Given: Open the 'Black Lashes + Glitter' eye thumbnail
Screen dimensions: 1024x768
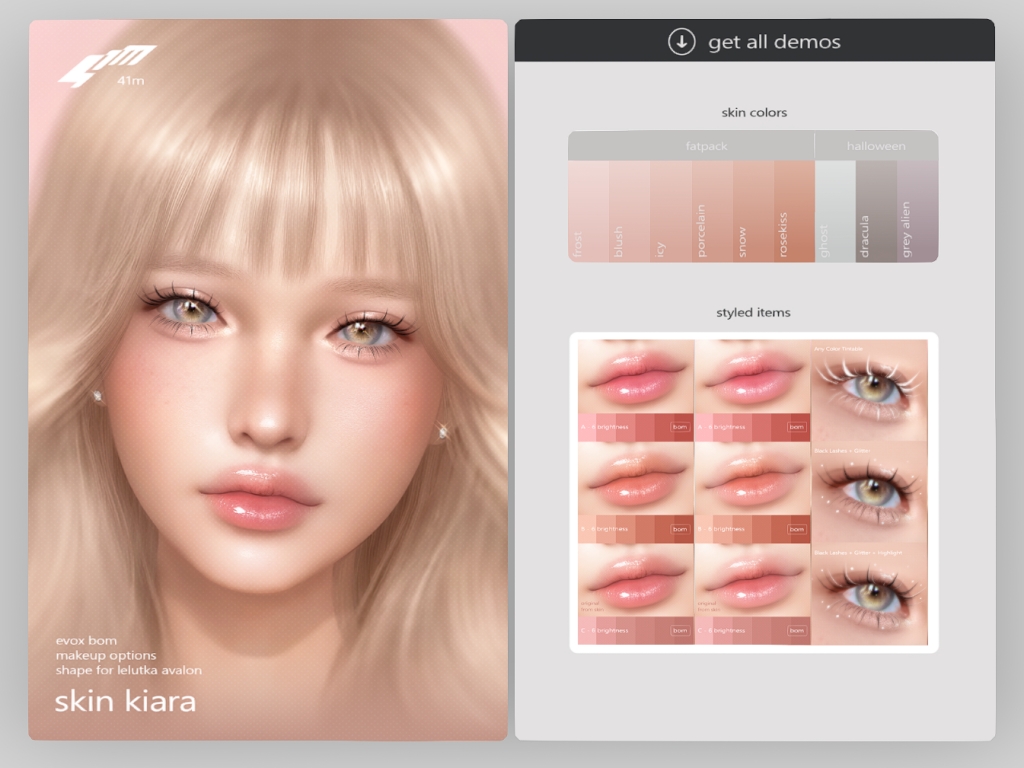Looking at the screenshot, I should pos(869,491).
